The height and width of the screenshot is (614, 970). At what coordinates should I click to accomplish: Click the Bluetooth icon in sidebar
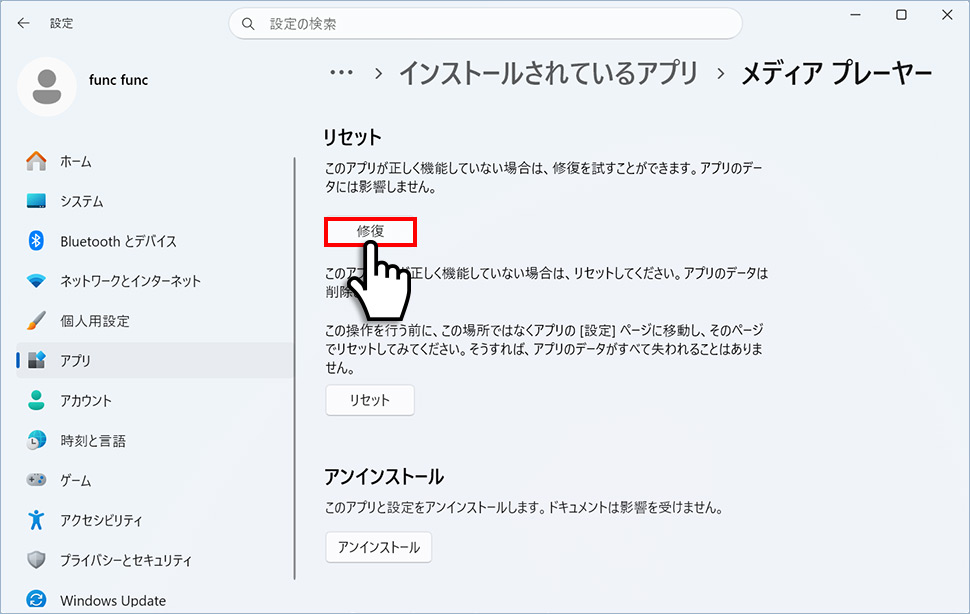36,241
